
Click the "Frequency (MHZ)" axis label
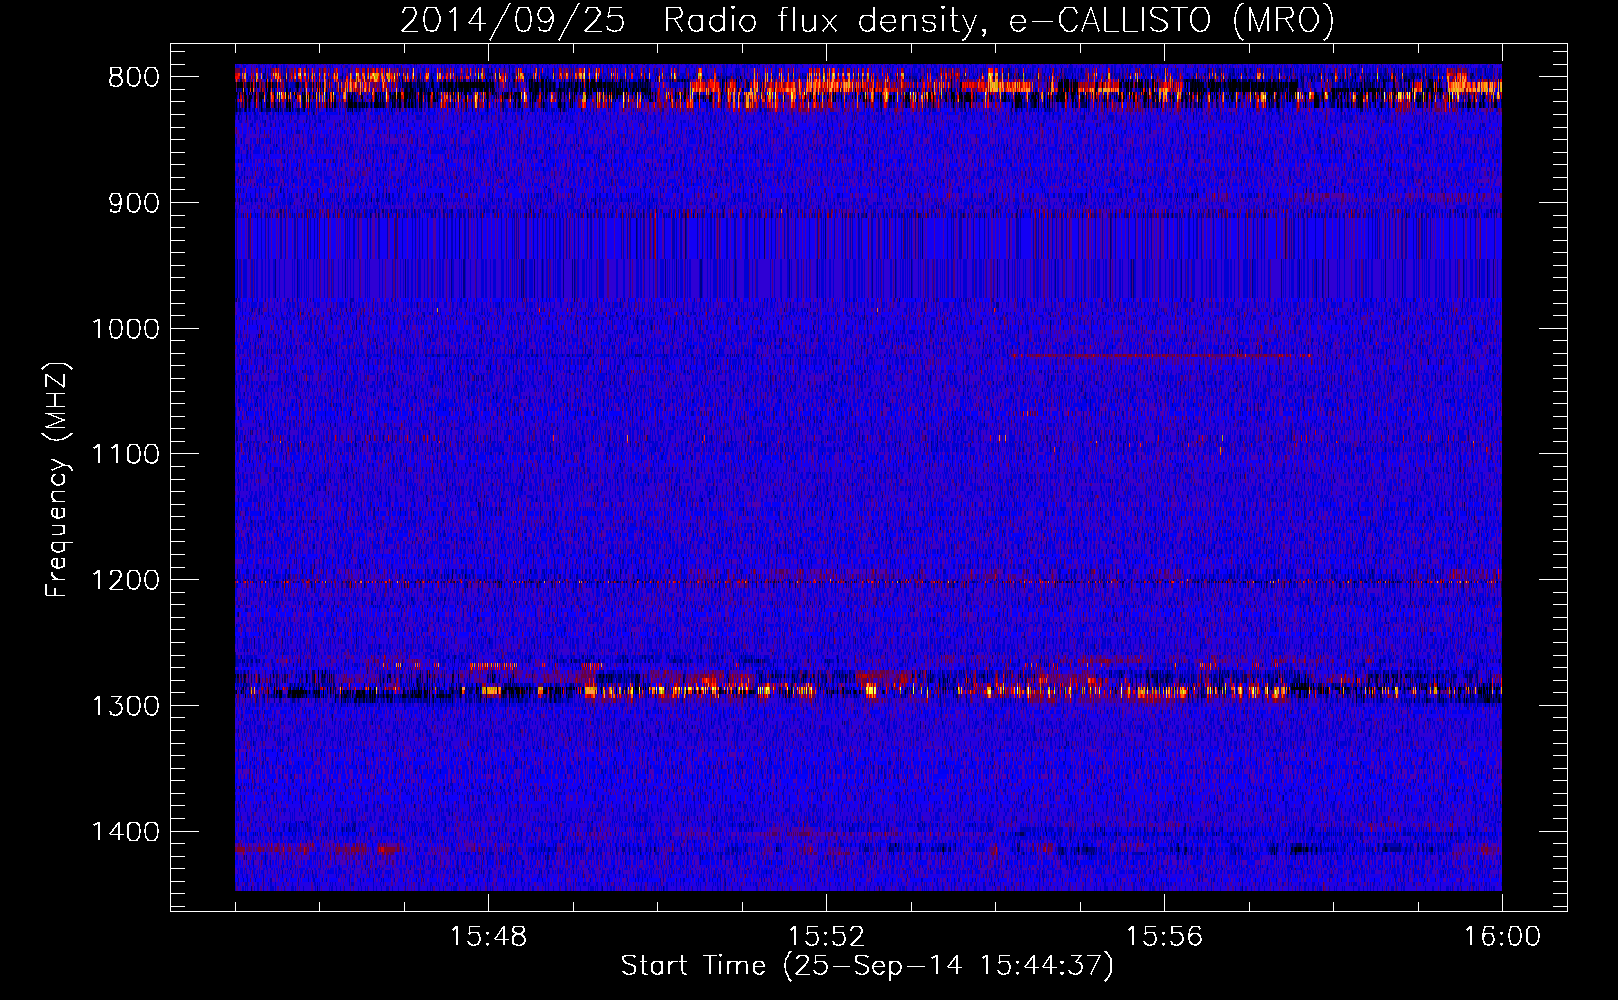coord(57,480)
